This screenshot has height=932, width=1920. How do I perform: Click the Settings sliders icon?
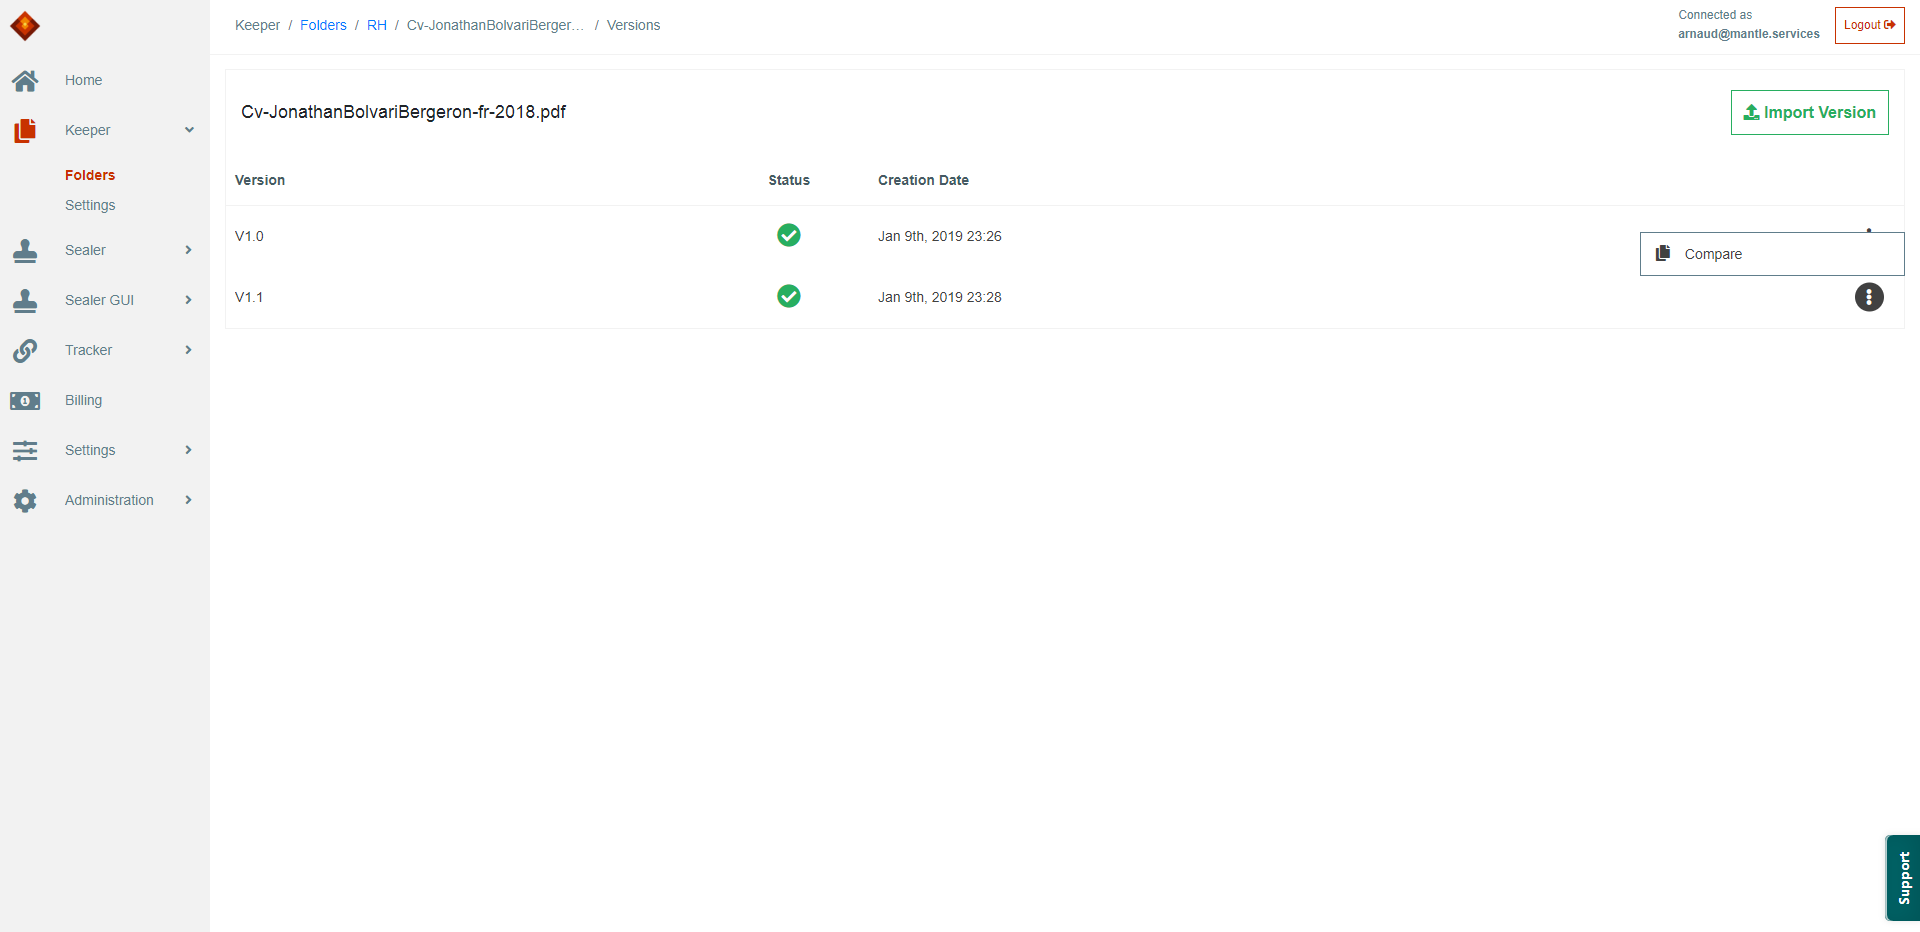[x=25, y=450]
